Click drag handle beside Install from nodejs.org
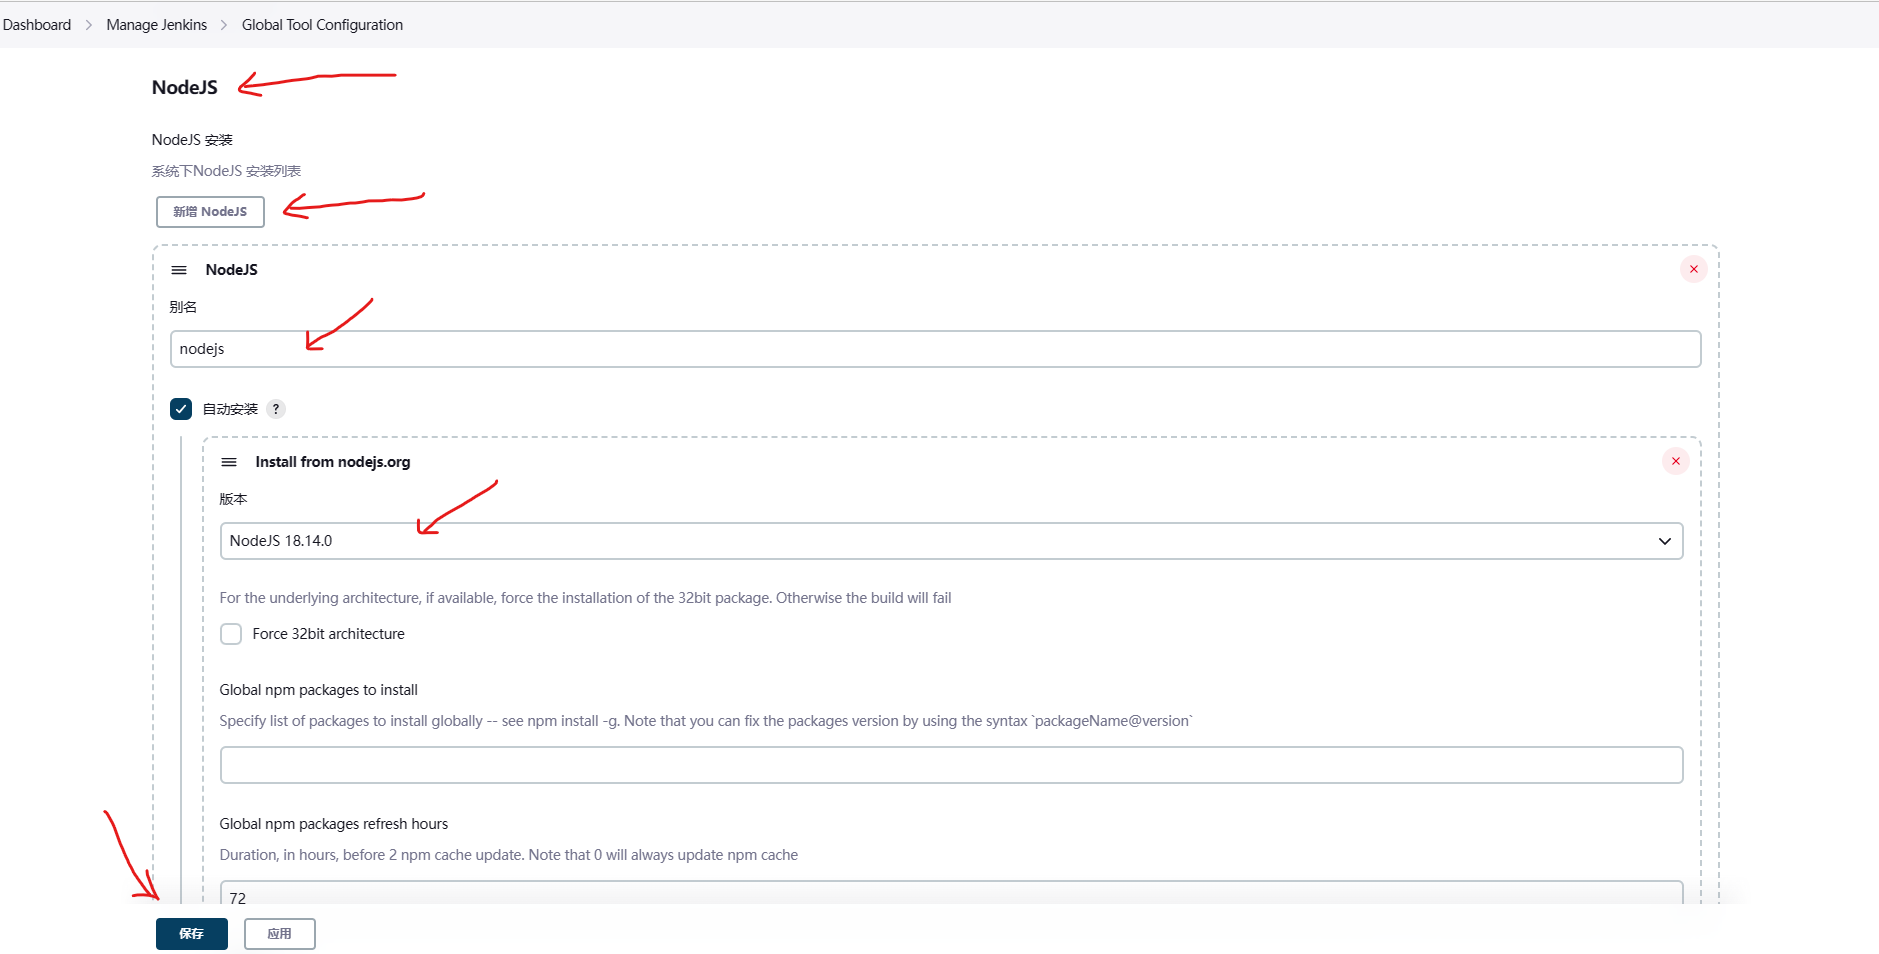1879x954 pixels. [229, 462]
